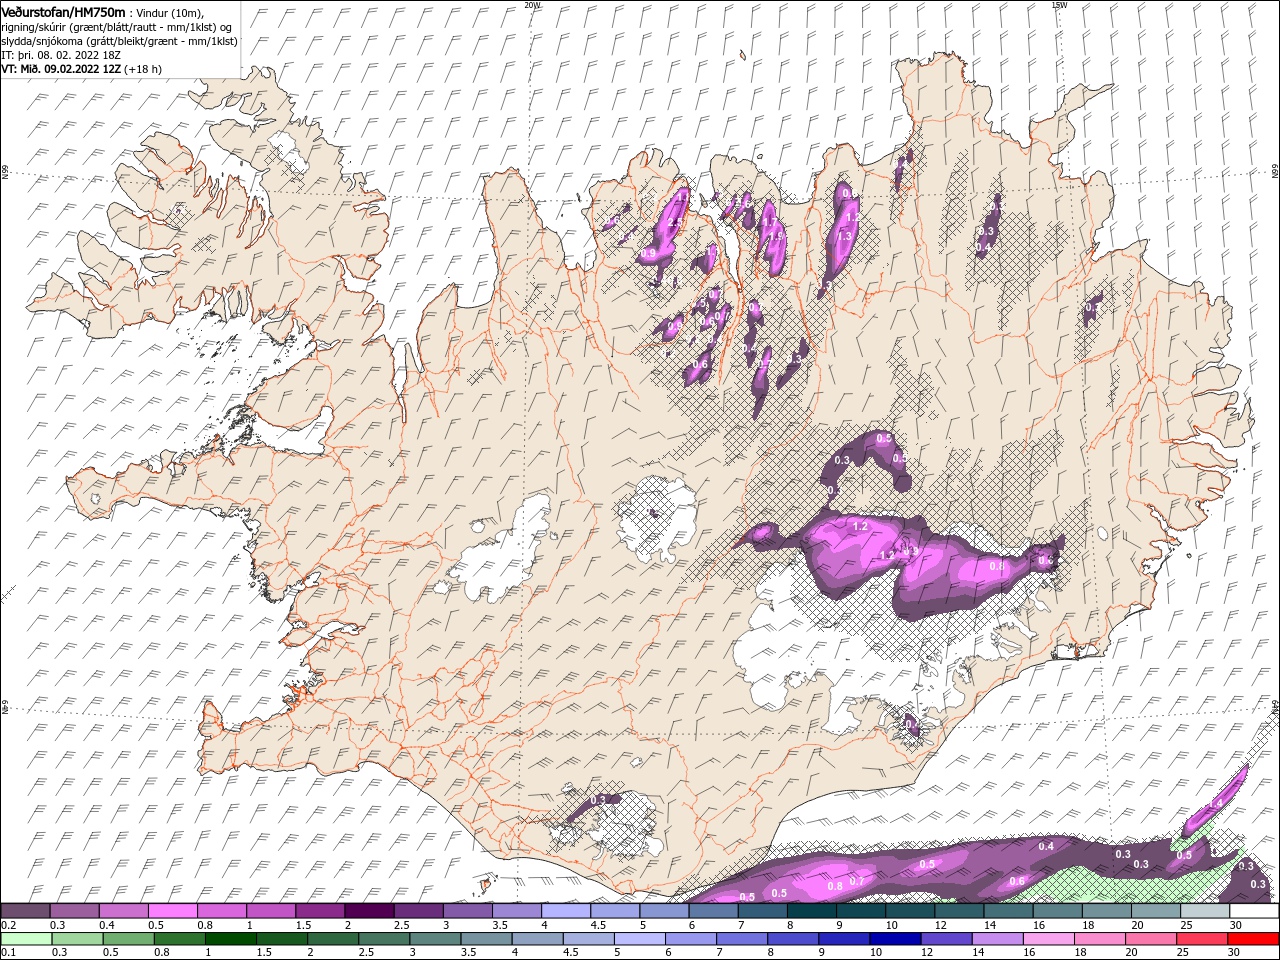Choose the bright red rain swatch above 30

point(1254,939)
